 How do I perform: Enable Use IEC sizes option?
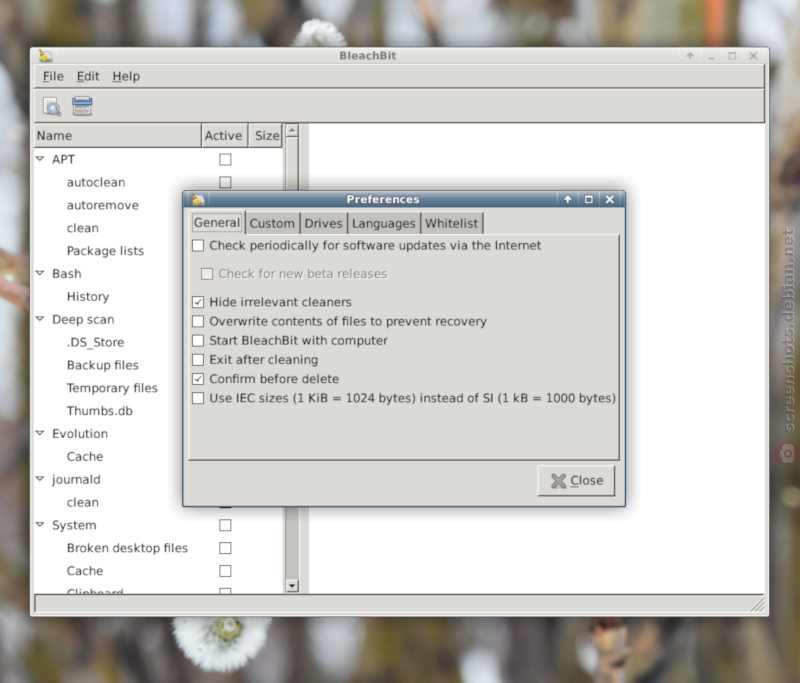[198, 398]
